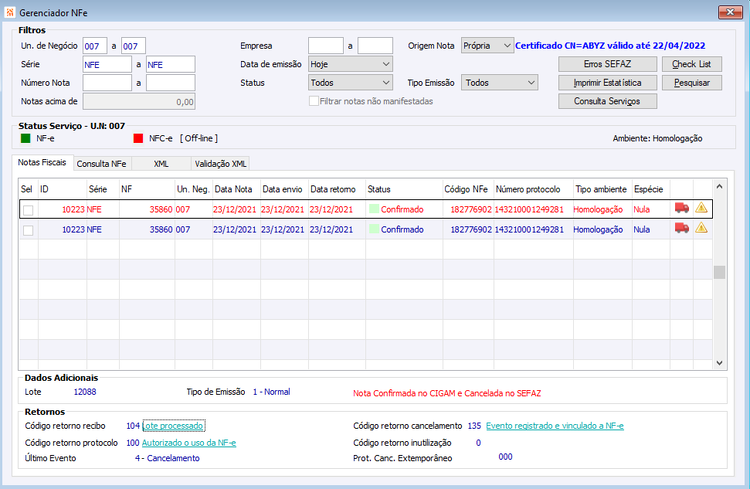The width and height of the screenshot is (750, 489).
Task: Click the yellow warning icon in first row
Action: tap(701, 208)
